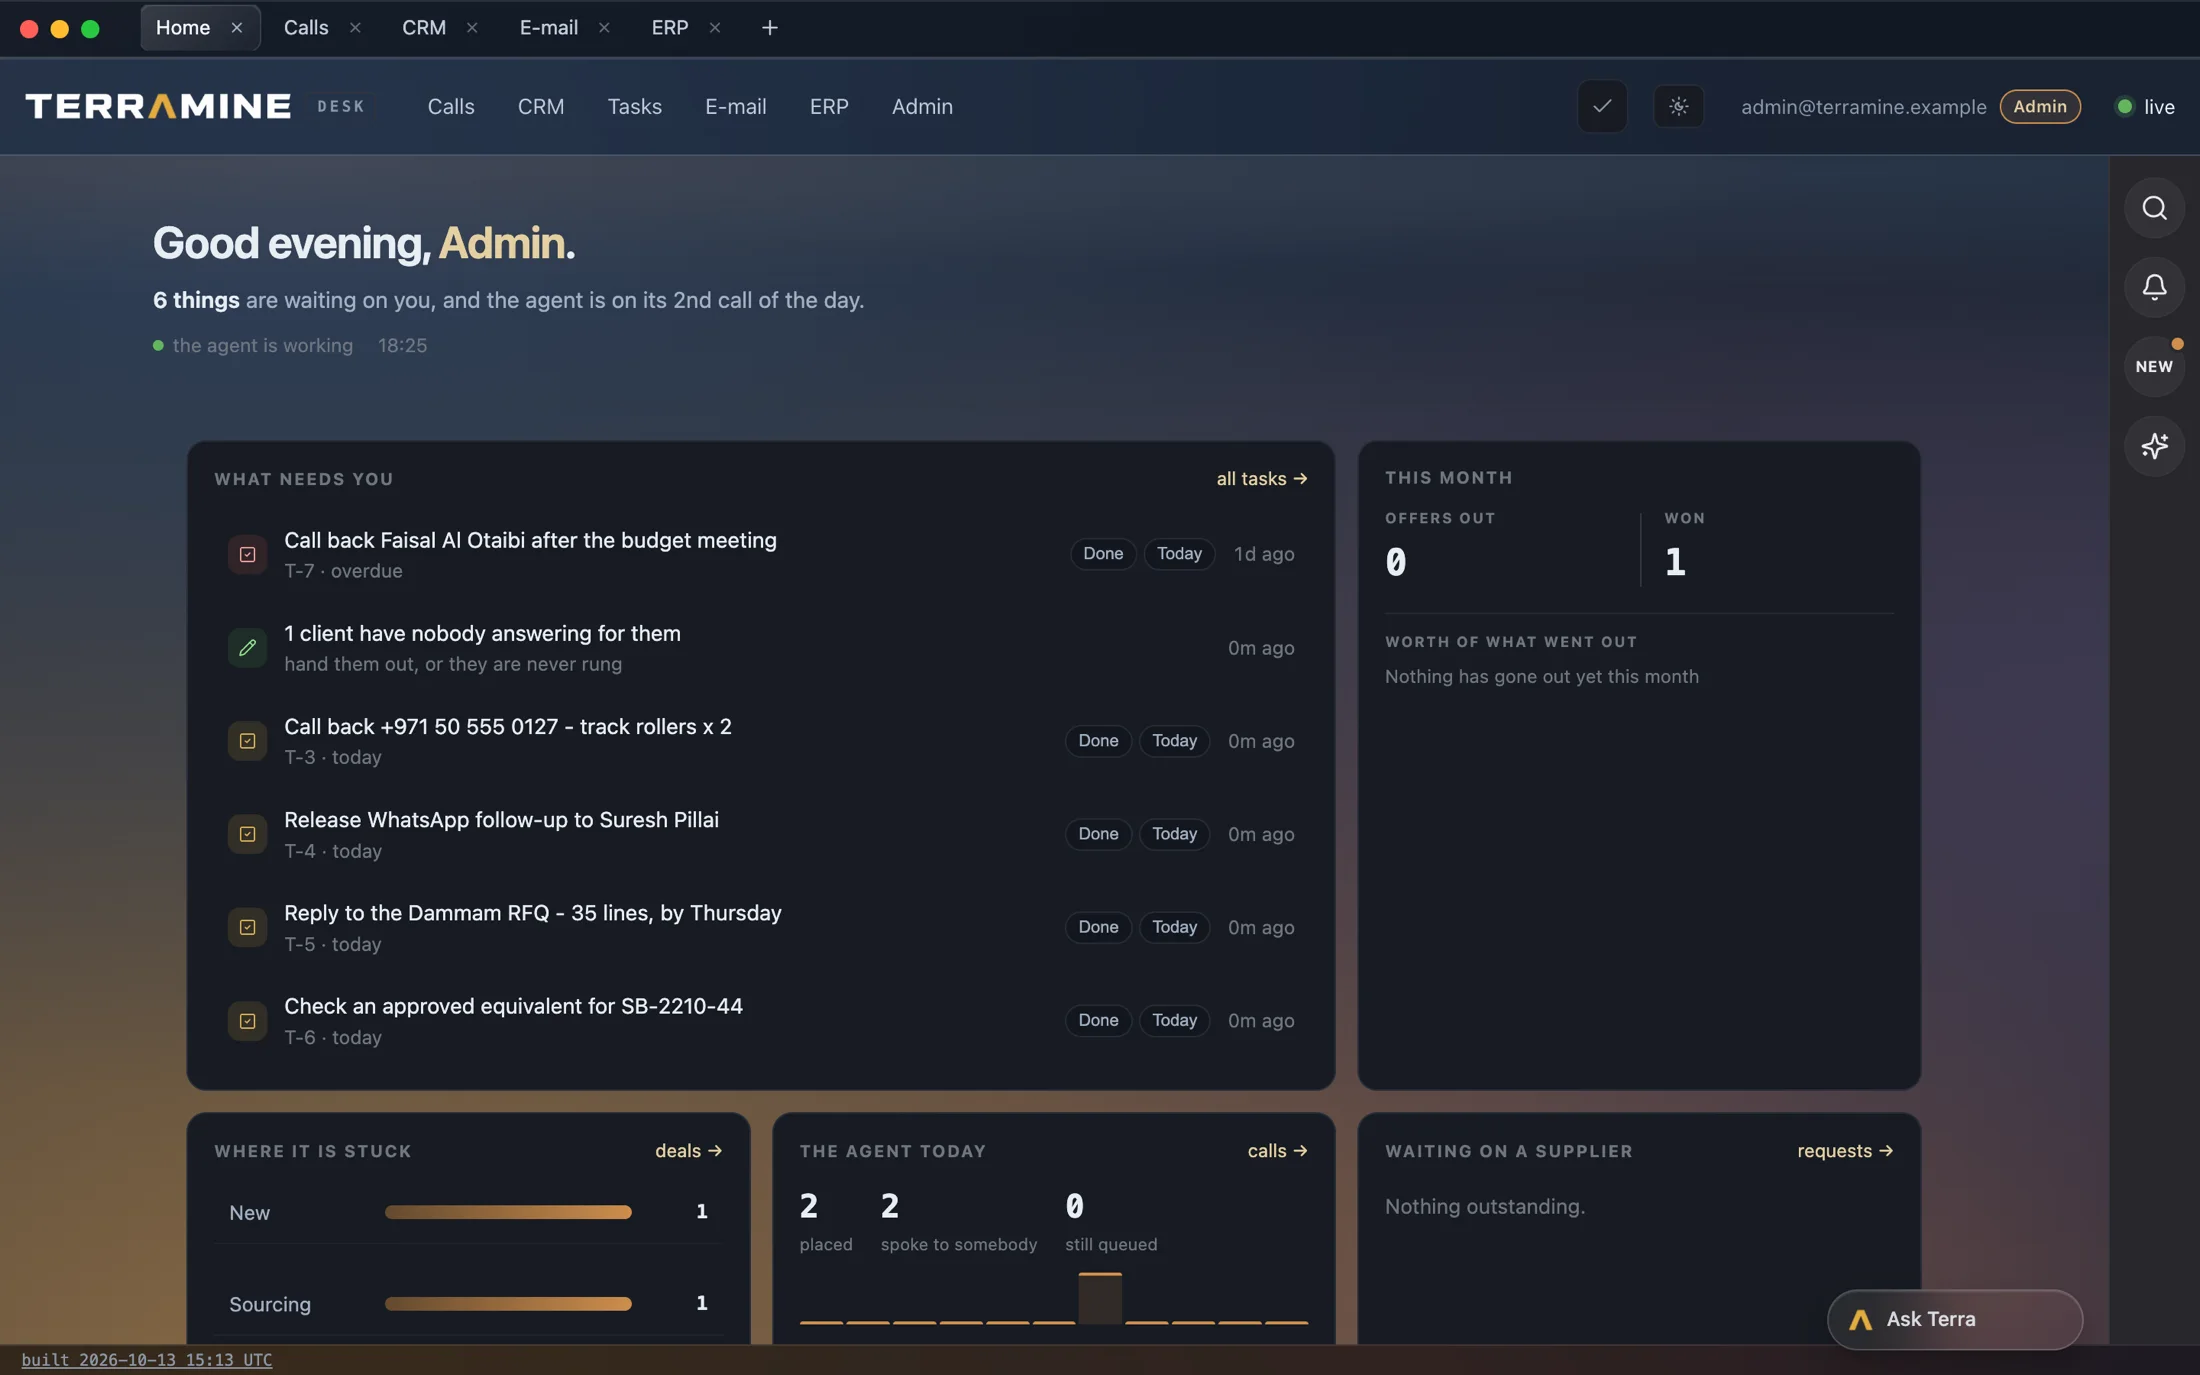Click the tall bar in agent calls chart
Viewport: 2200px width, 1375px height.
coord(1100,1298)
